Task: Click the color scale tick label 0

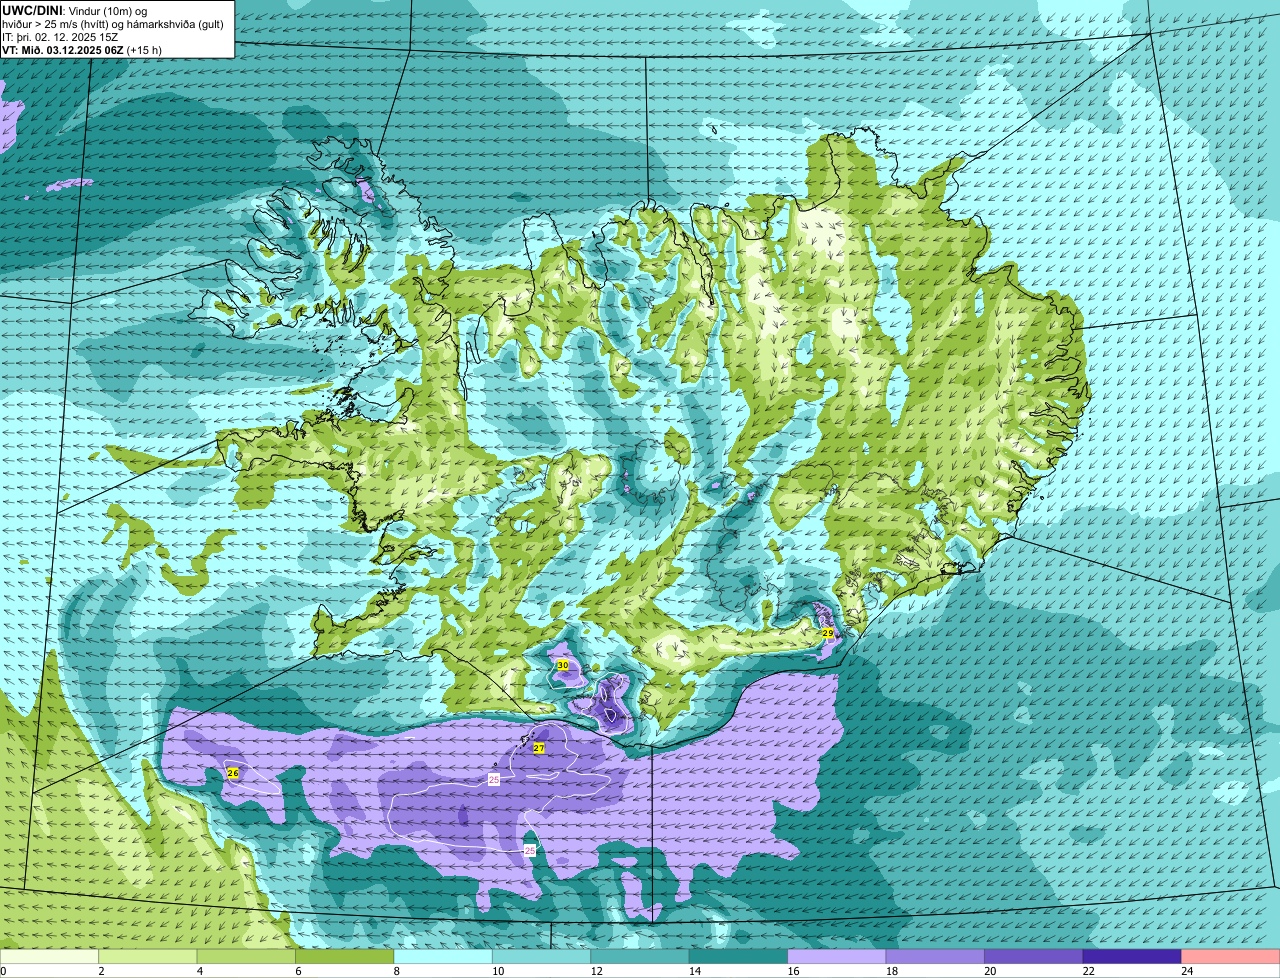Action: pos(3,971)
